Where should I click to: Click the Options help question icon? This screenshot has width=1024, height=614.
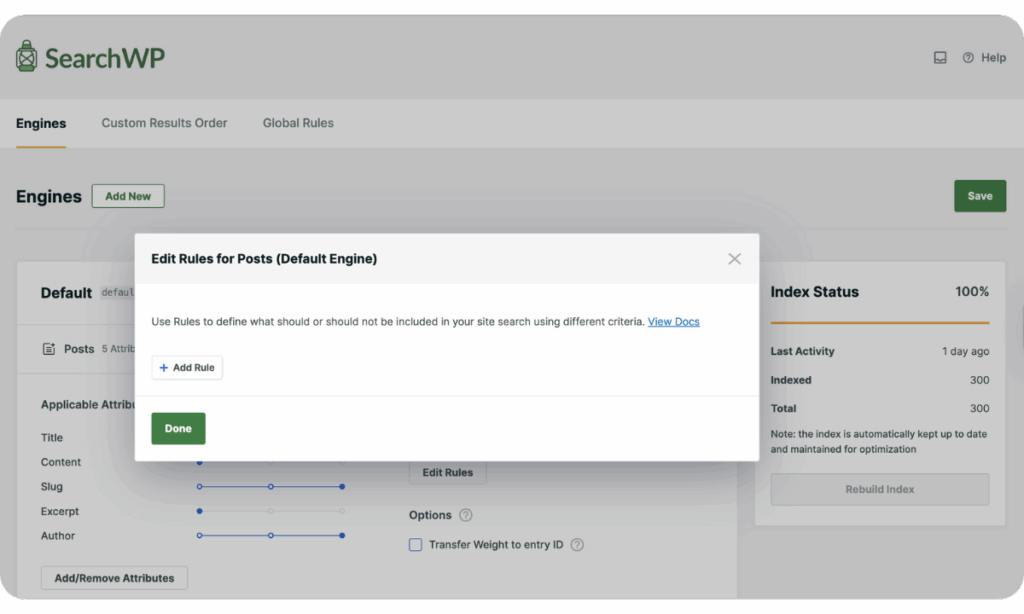pyautogui.click(x=466, y=515)
